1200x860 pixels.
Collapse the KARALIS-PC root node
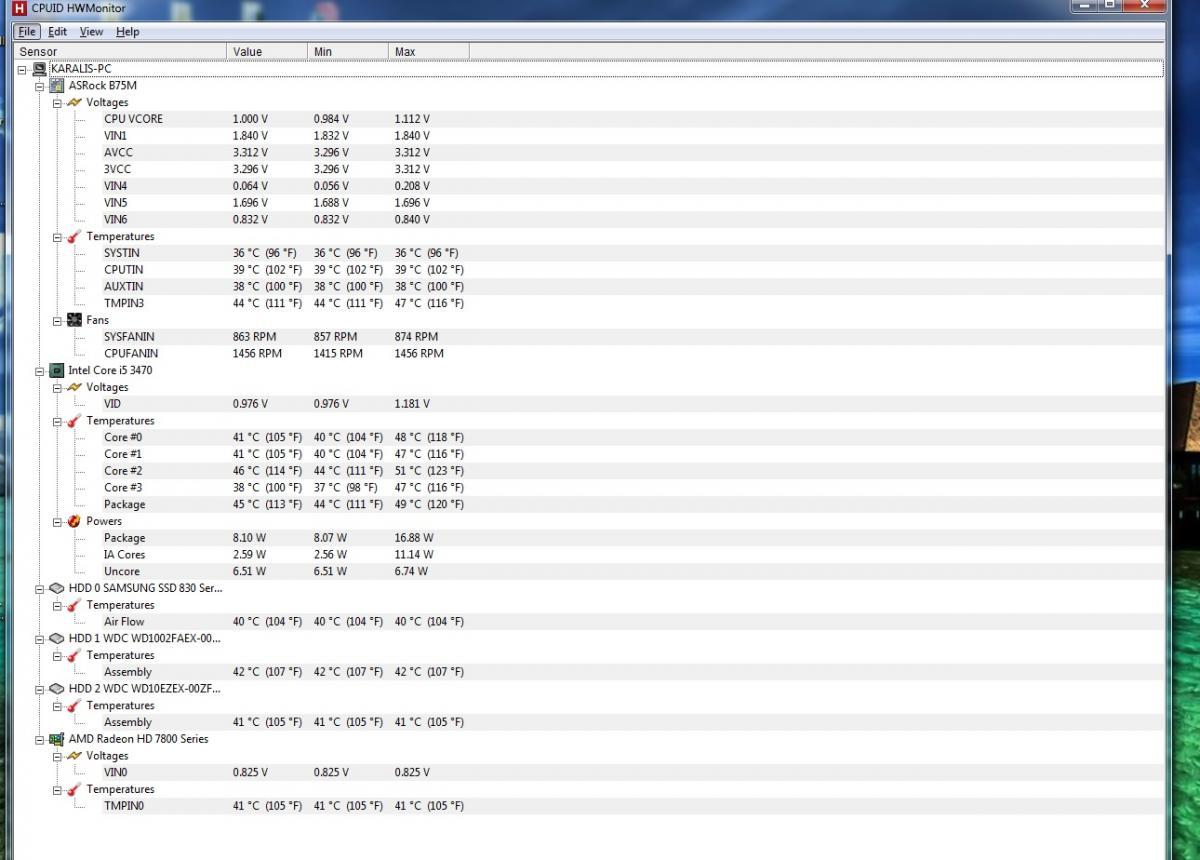(22, 69)
